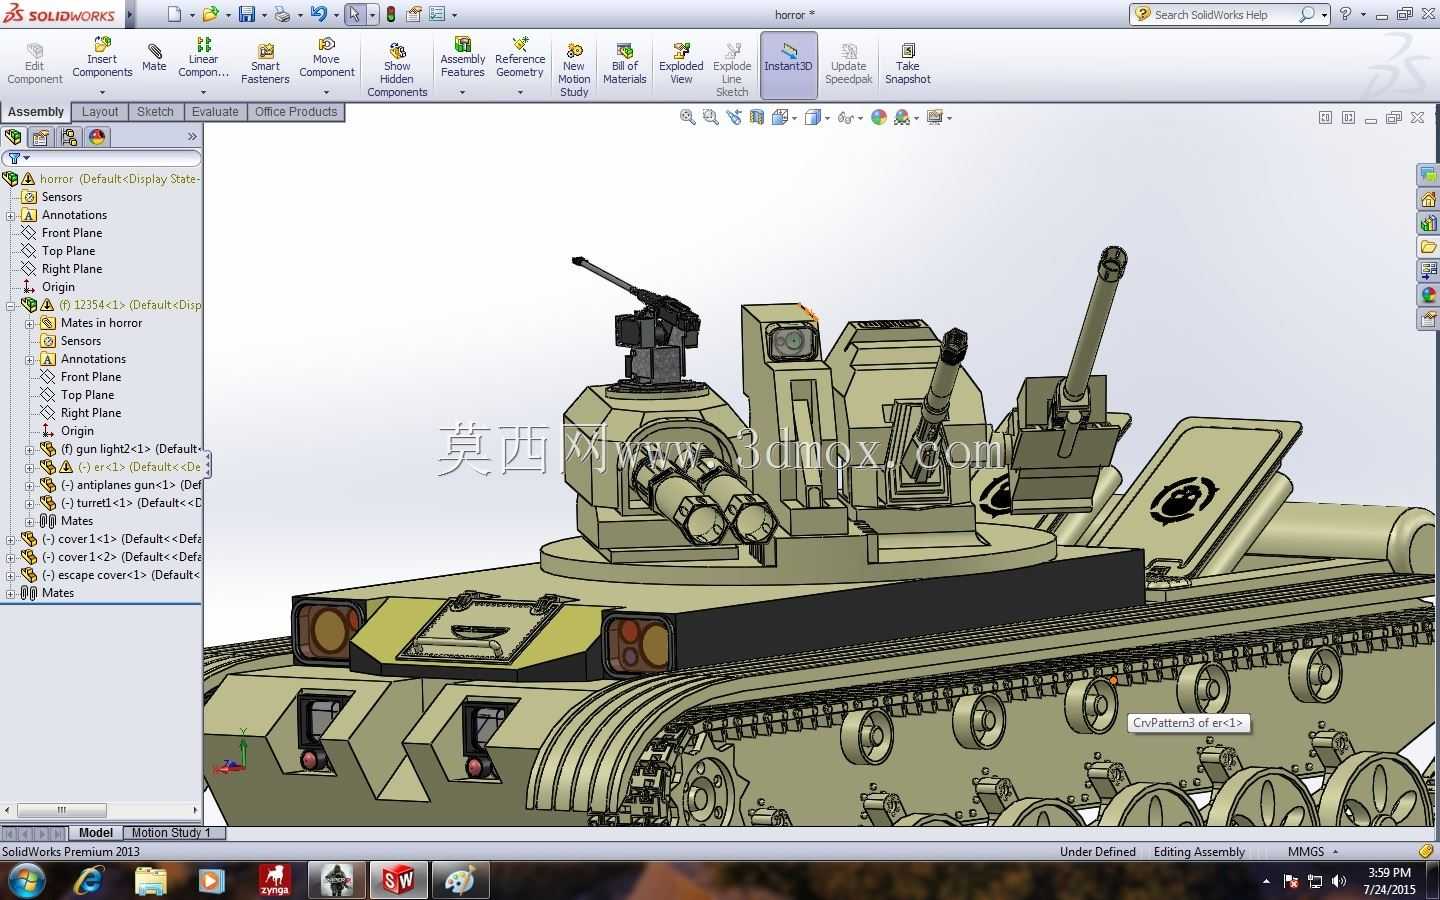Viewport: 1440px width, 900px height.
Task: Create an Exploded View
Action: click(x=681, y=64)
